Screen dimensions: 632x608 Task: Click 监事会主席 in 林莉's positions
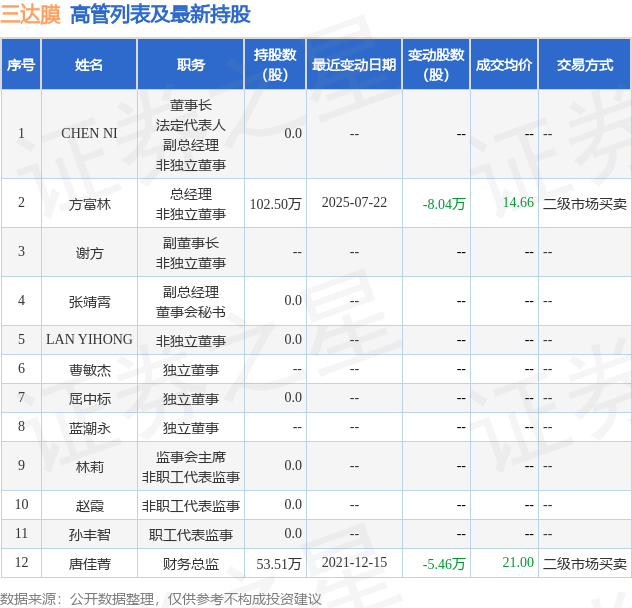pyautogui.click(x=191, y=457)
